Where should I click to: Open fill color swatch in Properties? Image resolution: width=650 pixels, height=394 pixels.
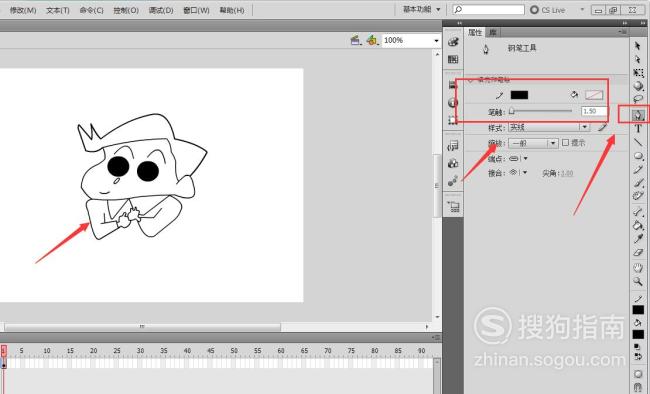pyautogui.click(x=594, y=95)
